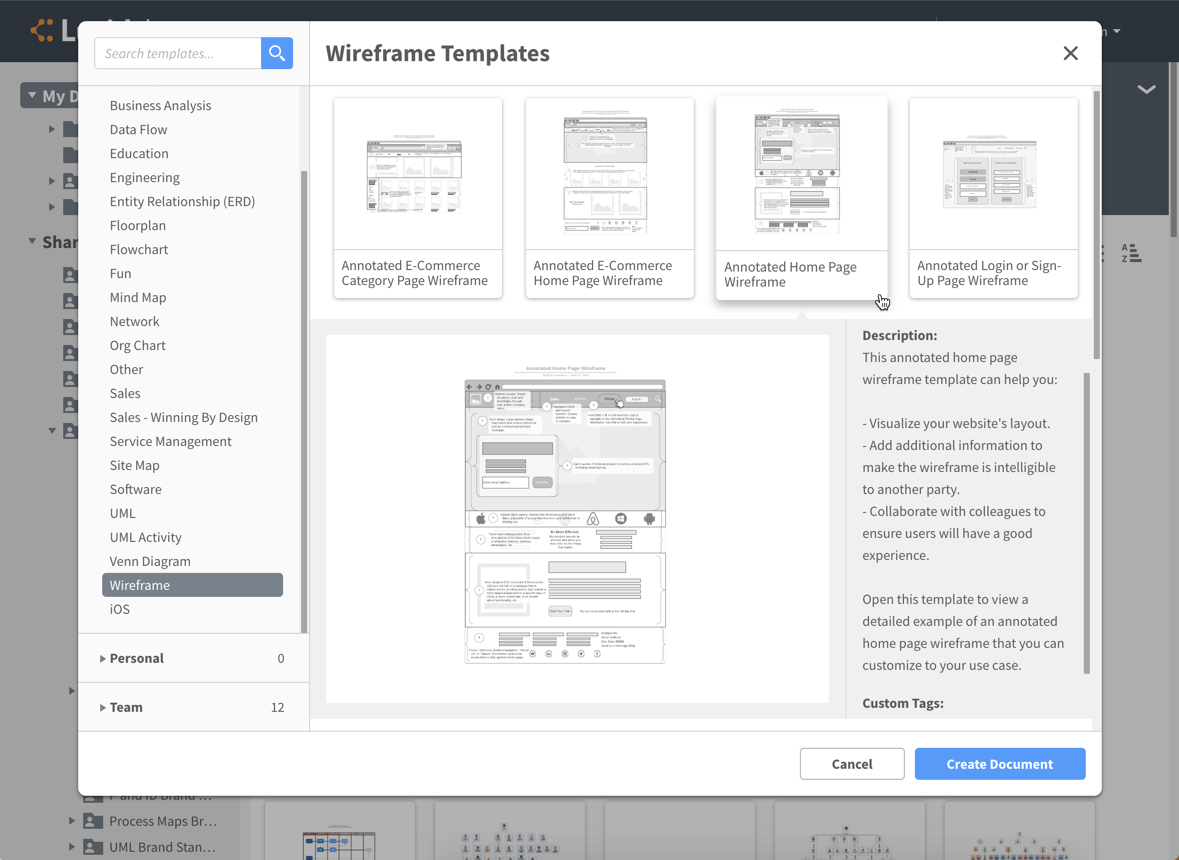The height and width of the screenshot is (860, 1179).
Task: Collapse the My Documents tree
Action: (33, 94)
